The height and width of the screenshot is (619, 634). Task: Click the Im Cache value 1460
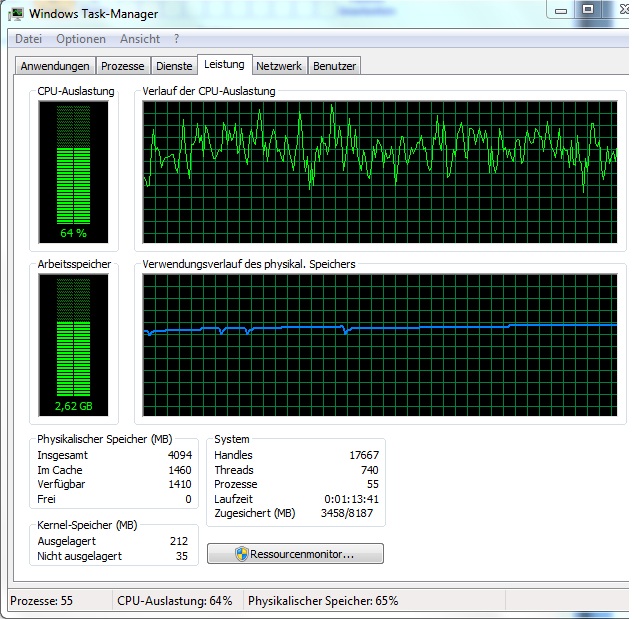(x=180, y=470)
